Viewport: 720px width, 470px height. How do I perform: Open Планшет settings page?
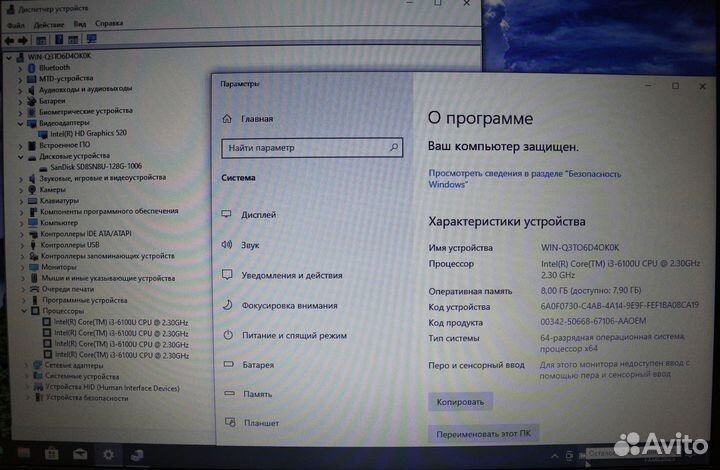point(261,423)
